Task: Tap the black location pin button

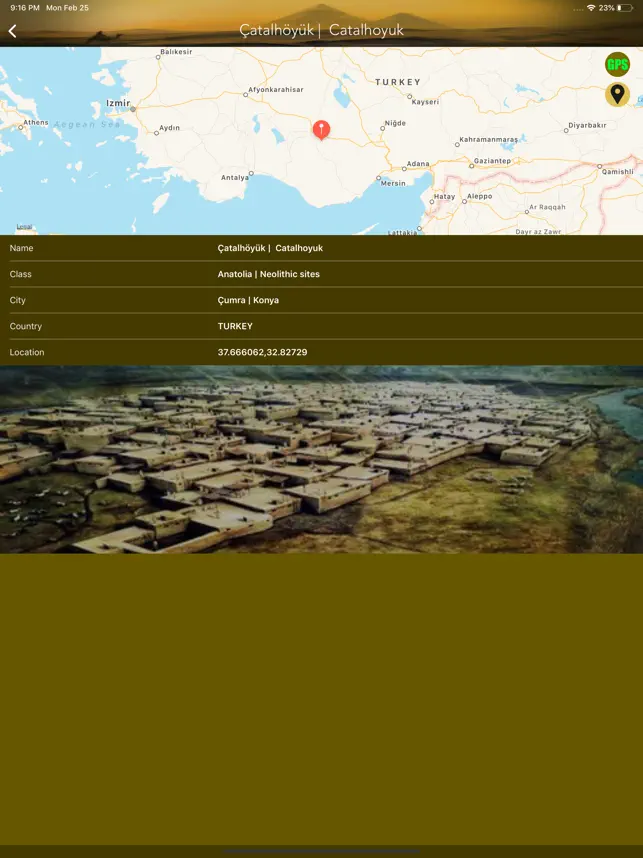Action: tap(617, 94)
